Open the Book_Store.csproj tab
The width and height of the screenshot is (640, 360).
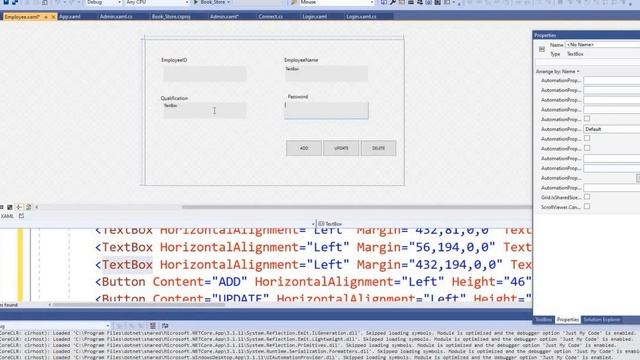coord(171,17)
